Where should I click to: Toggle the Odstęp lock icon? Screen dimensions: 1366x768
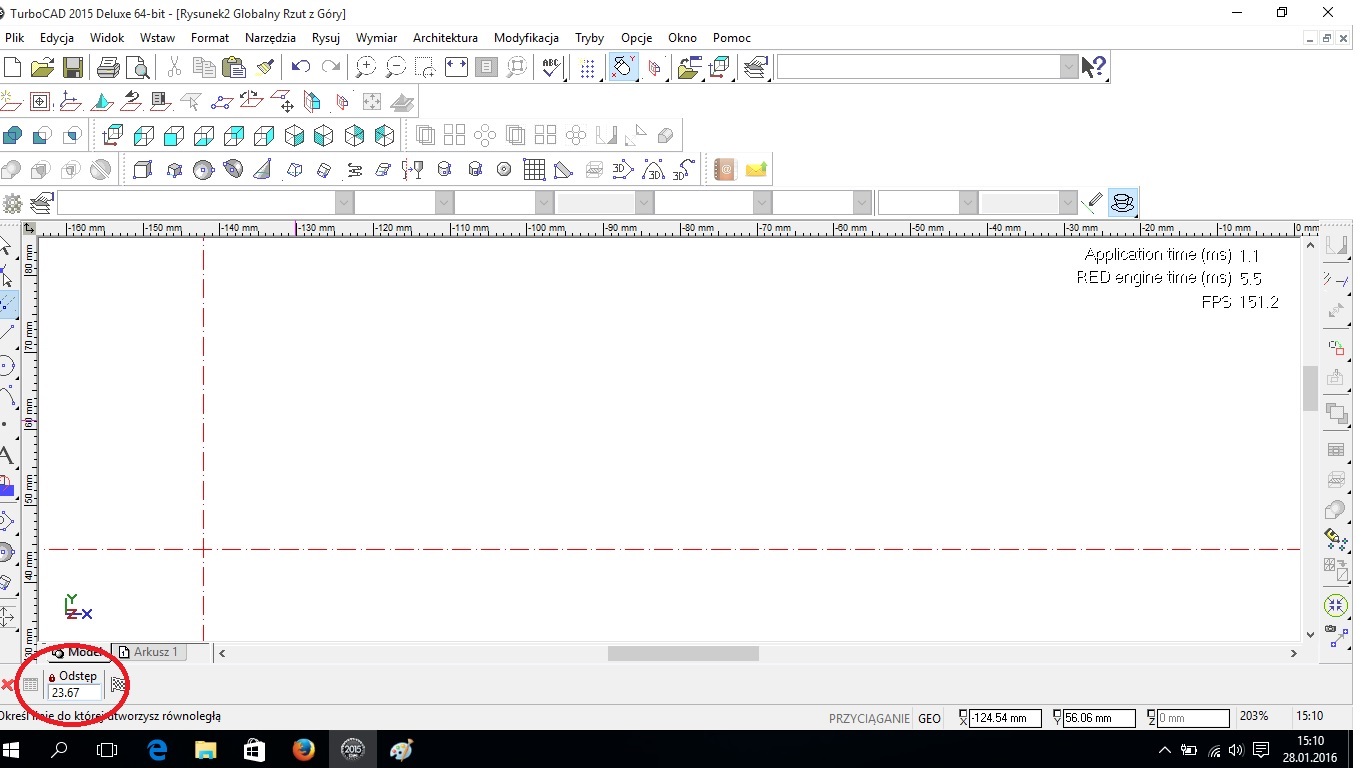point(52,677)
